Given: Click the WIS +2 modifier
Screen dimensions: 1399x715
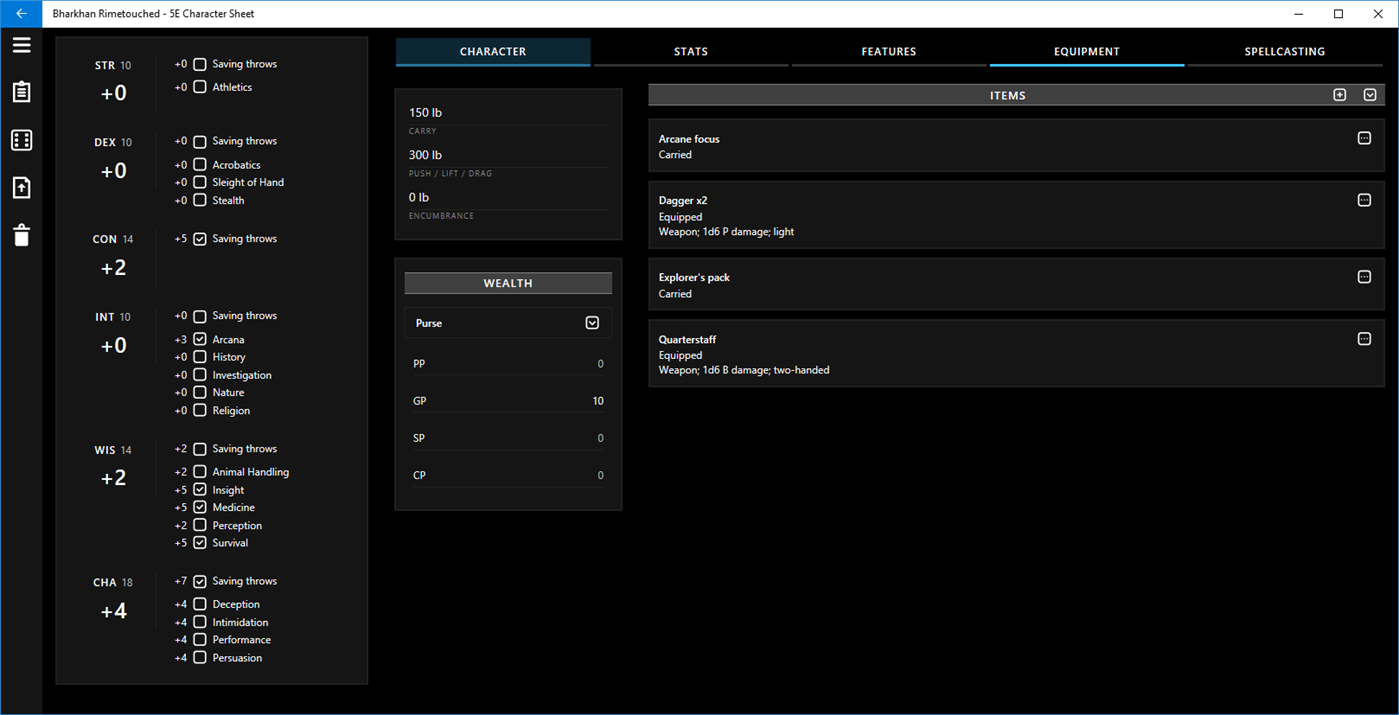Looking at the screenshot, I should tap(114, 478).
